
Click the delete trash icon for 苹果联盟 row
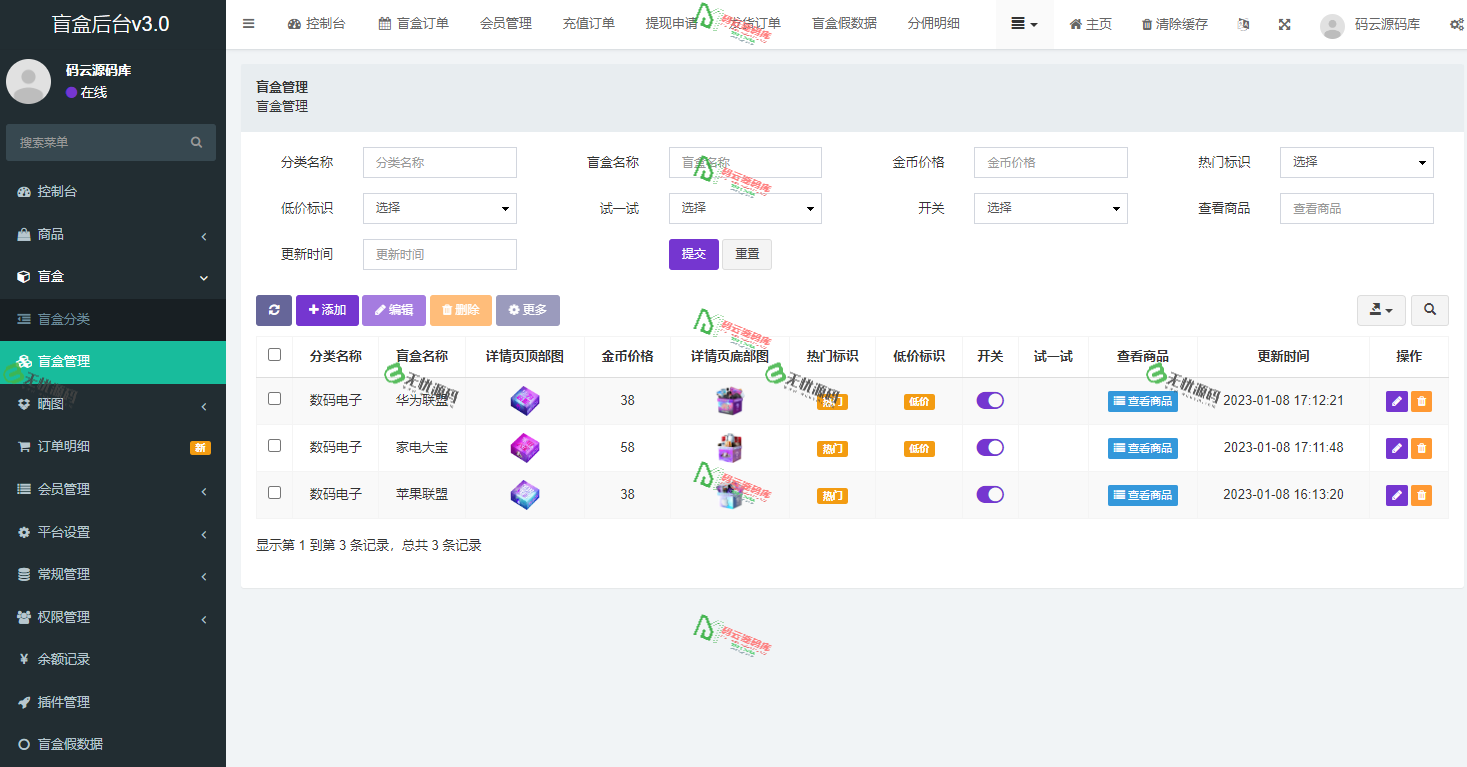point(1421,494)
